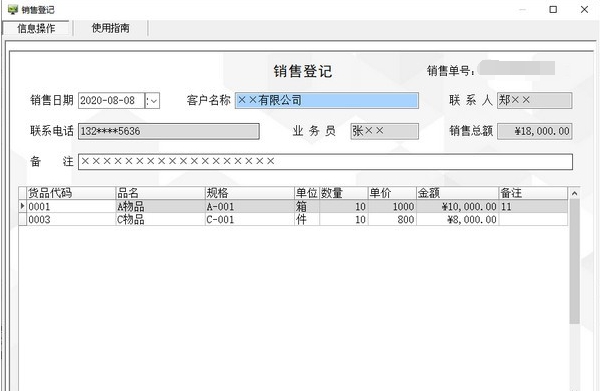
Task: Click the 货品代码 column header
Action: point(71,193)
